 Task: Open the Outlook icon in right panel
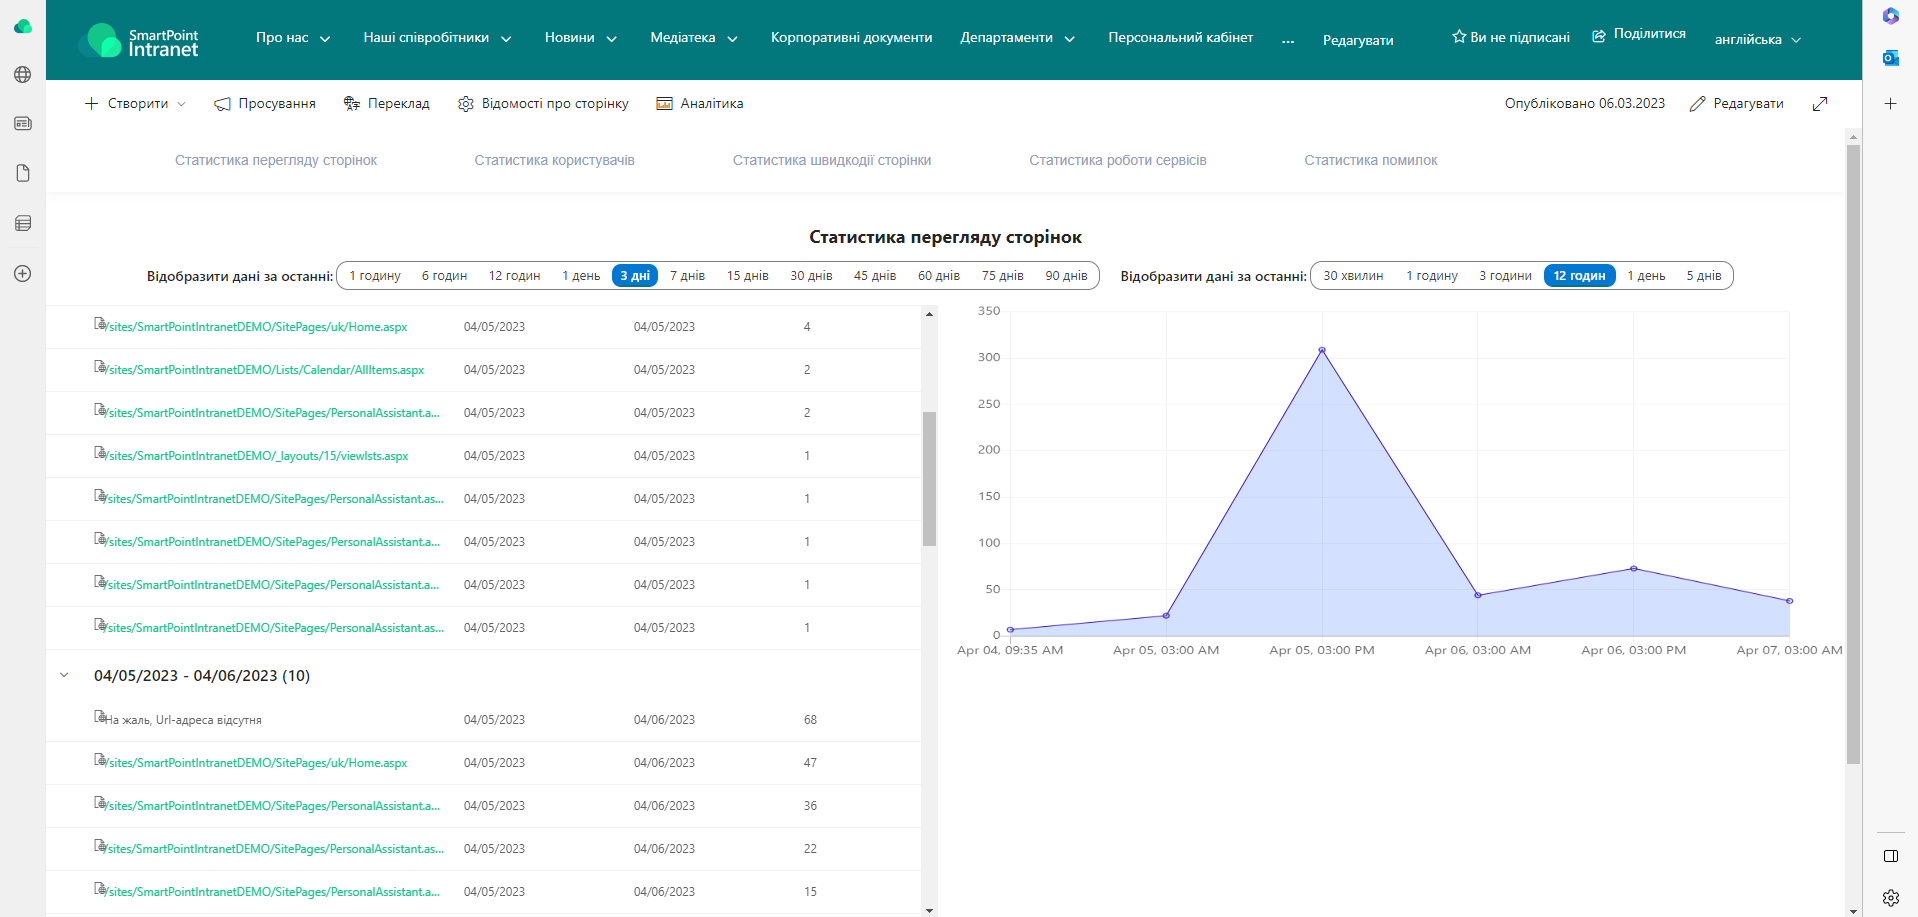click(x=1890, y=58)
